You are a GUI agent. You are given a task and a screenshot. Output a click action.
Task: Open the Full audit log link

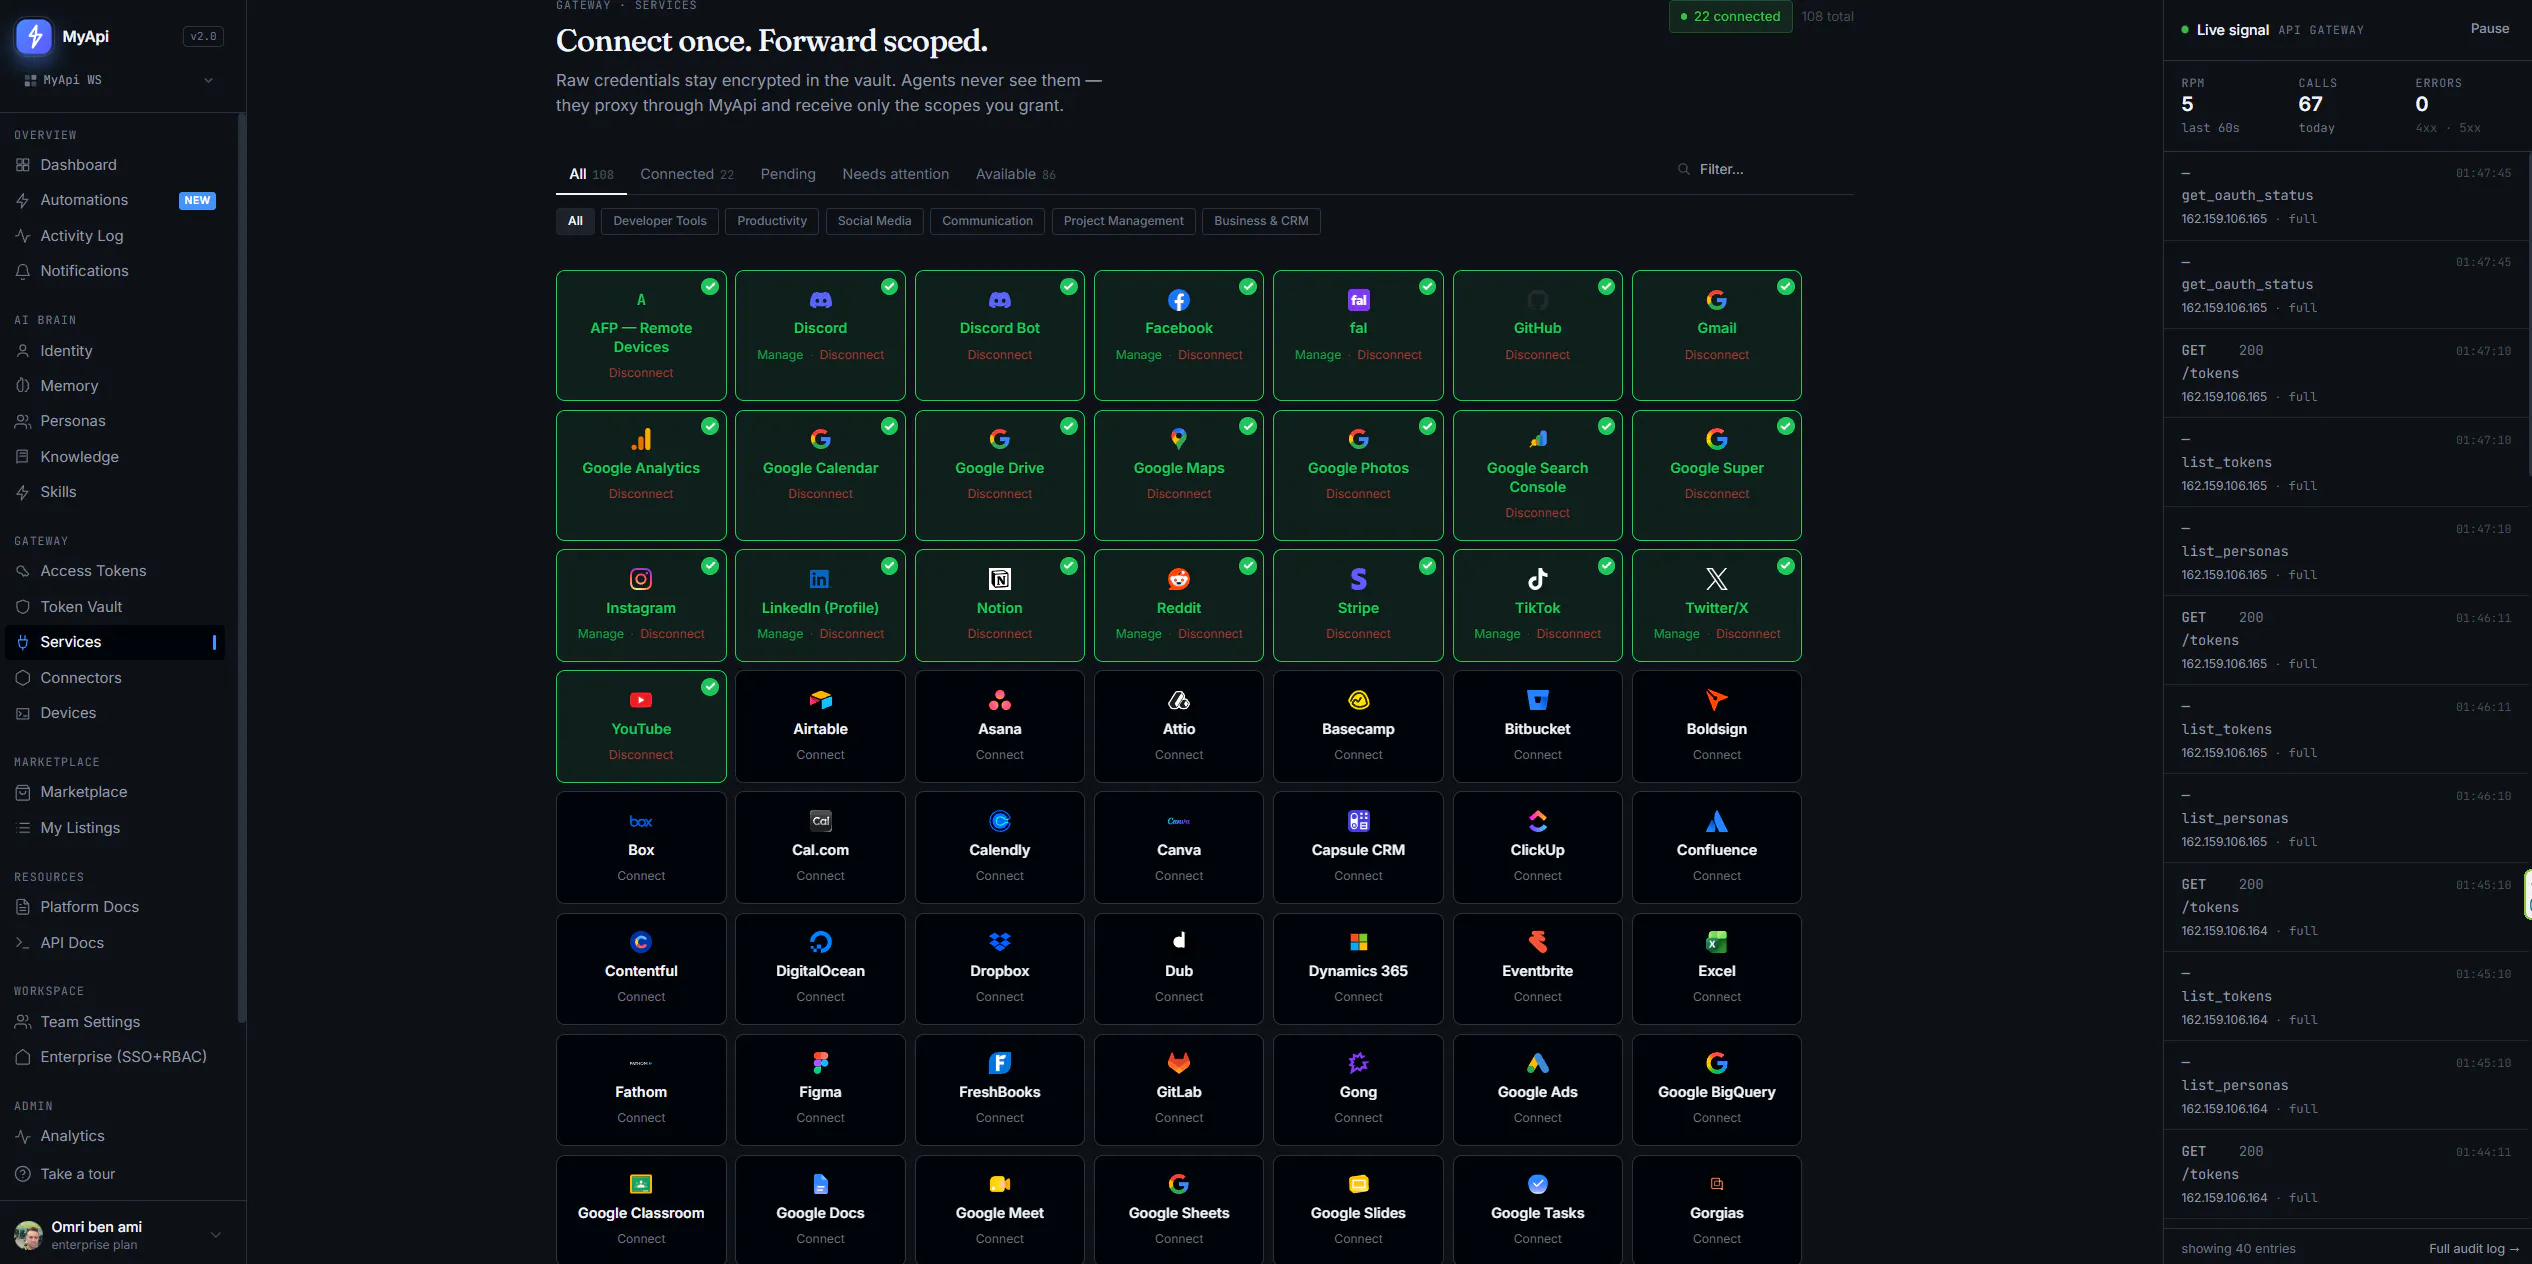click(2473, 1248)
